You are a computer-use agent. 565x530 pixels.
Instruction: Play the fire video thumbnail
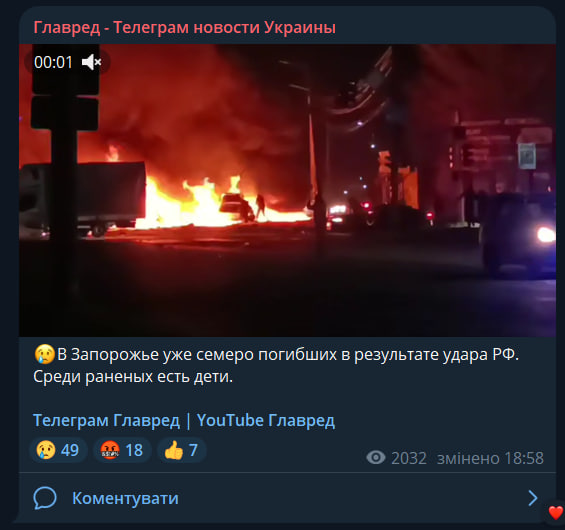[x=287, y=190]
